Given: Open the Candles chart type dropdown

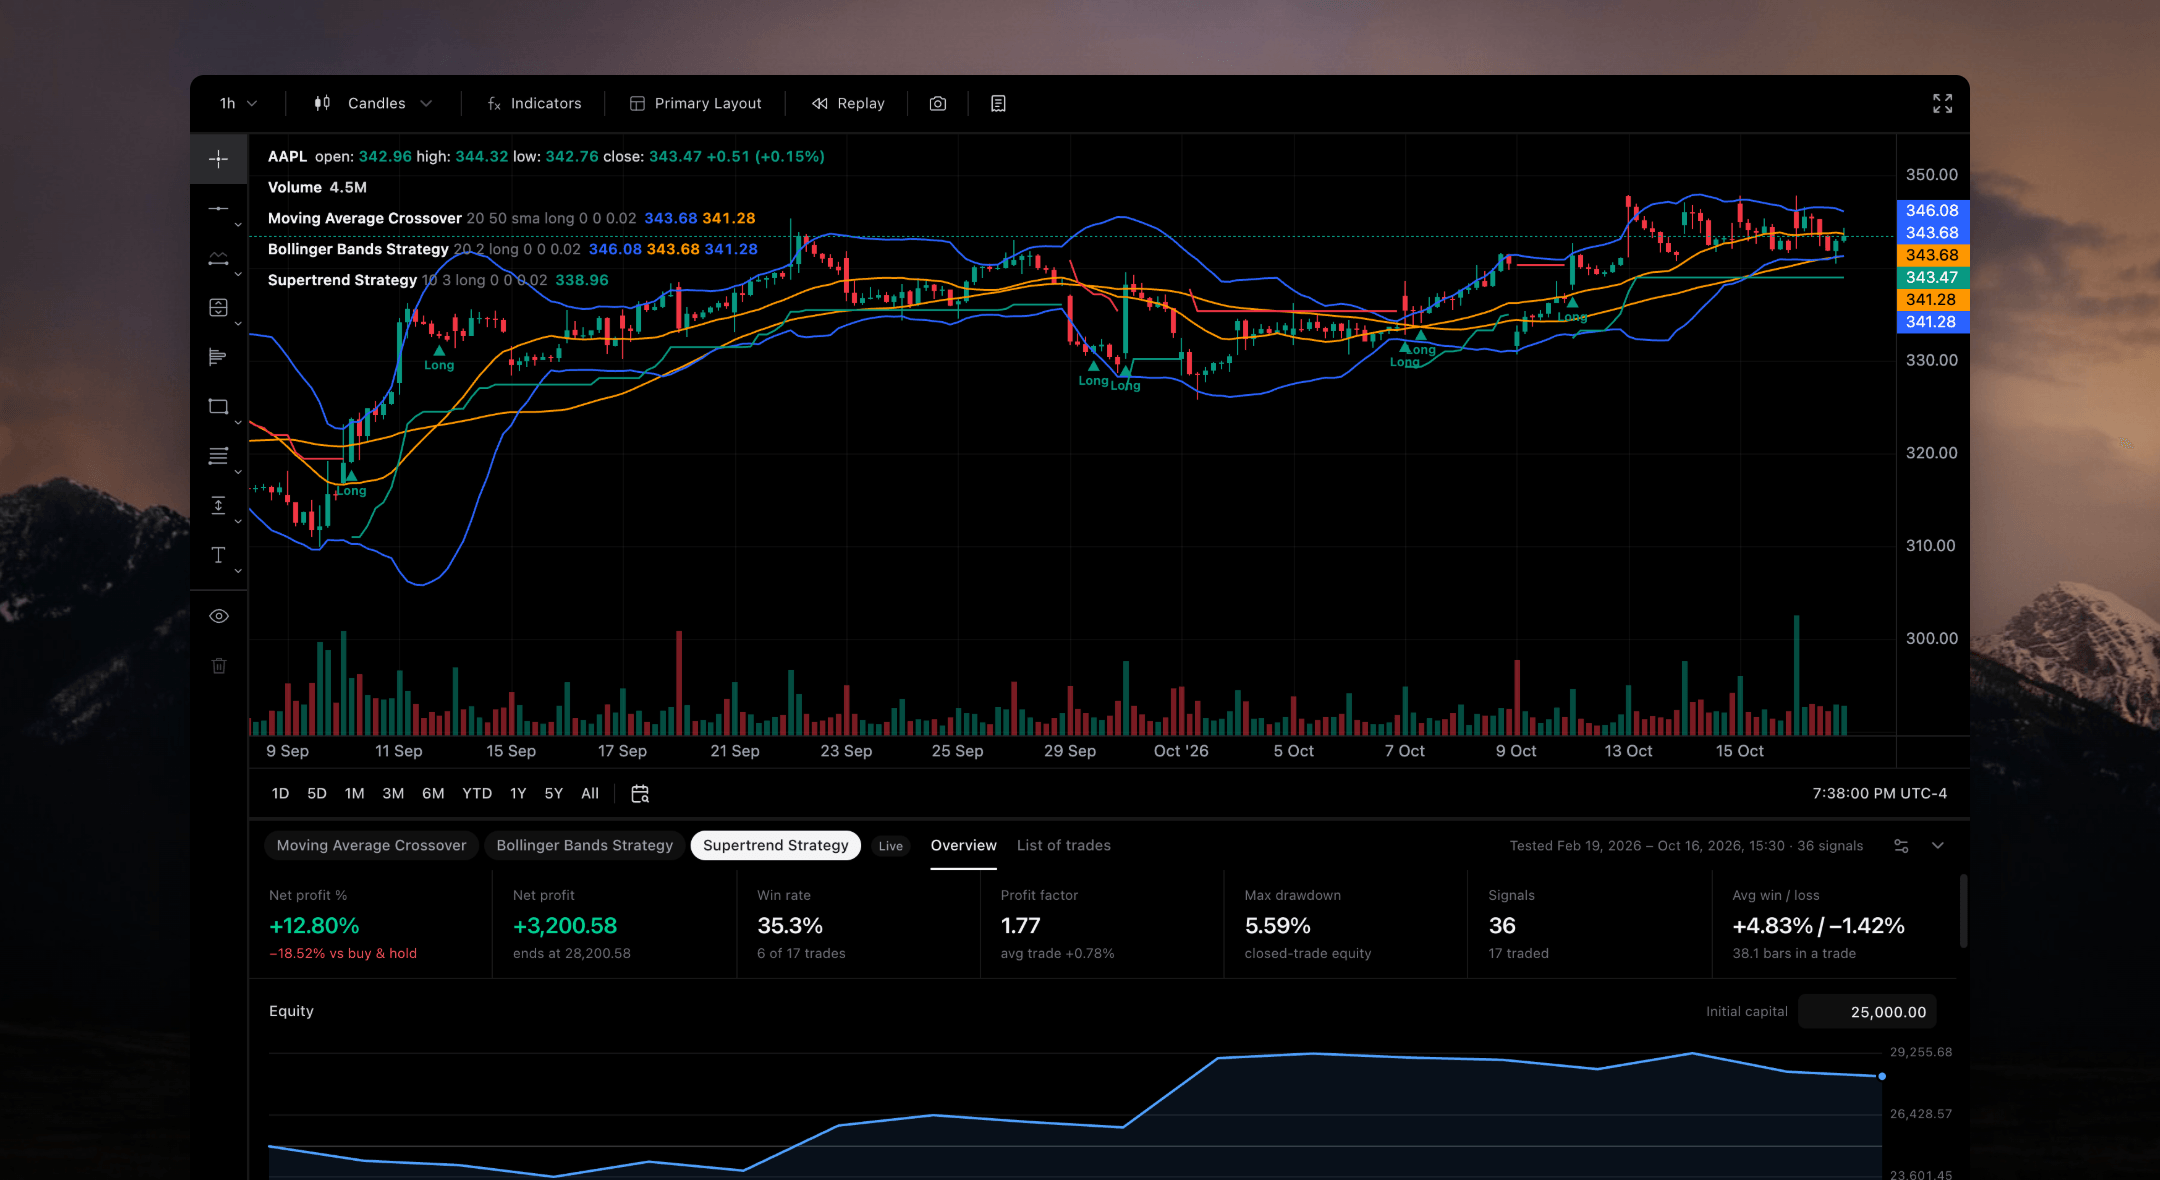Looking at the screenshot, I should click(373, 103).
